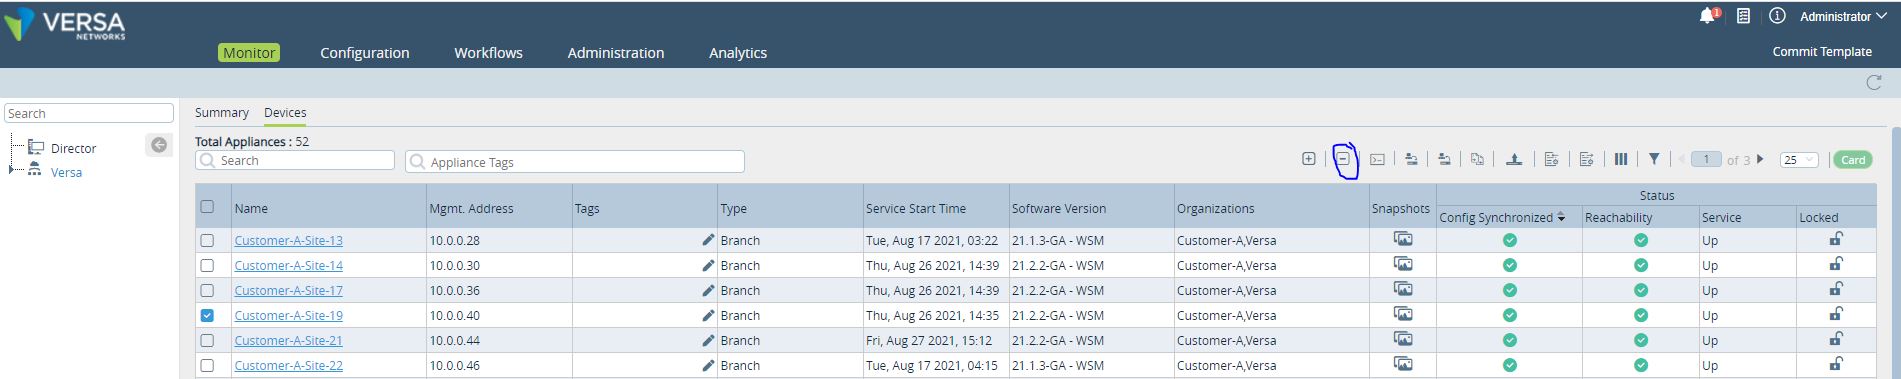
Task: Click config sync status icon for Customer-A-Site-14
Action: (x=1510, y=265)
